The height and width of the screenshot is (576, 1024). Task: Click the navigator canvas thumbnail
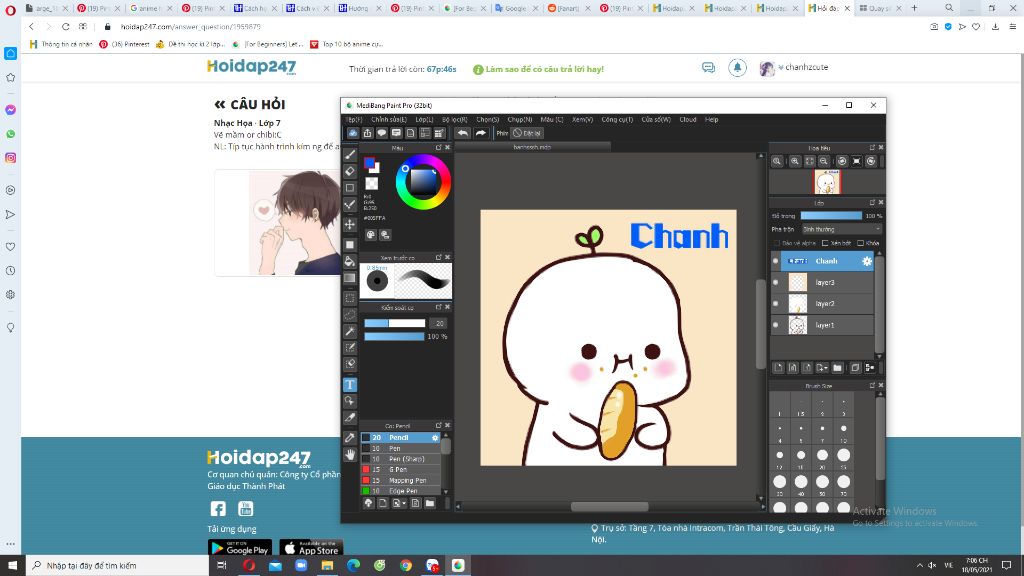pos(827,182)
